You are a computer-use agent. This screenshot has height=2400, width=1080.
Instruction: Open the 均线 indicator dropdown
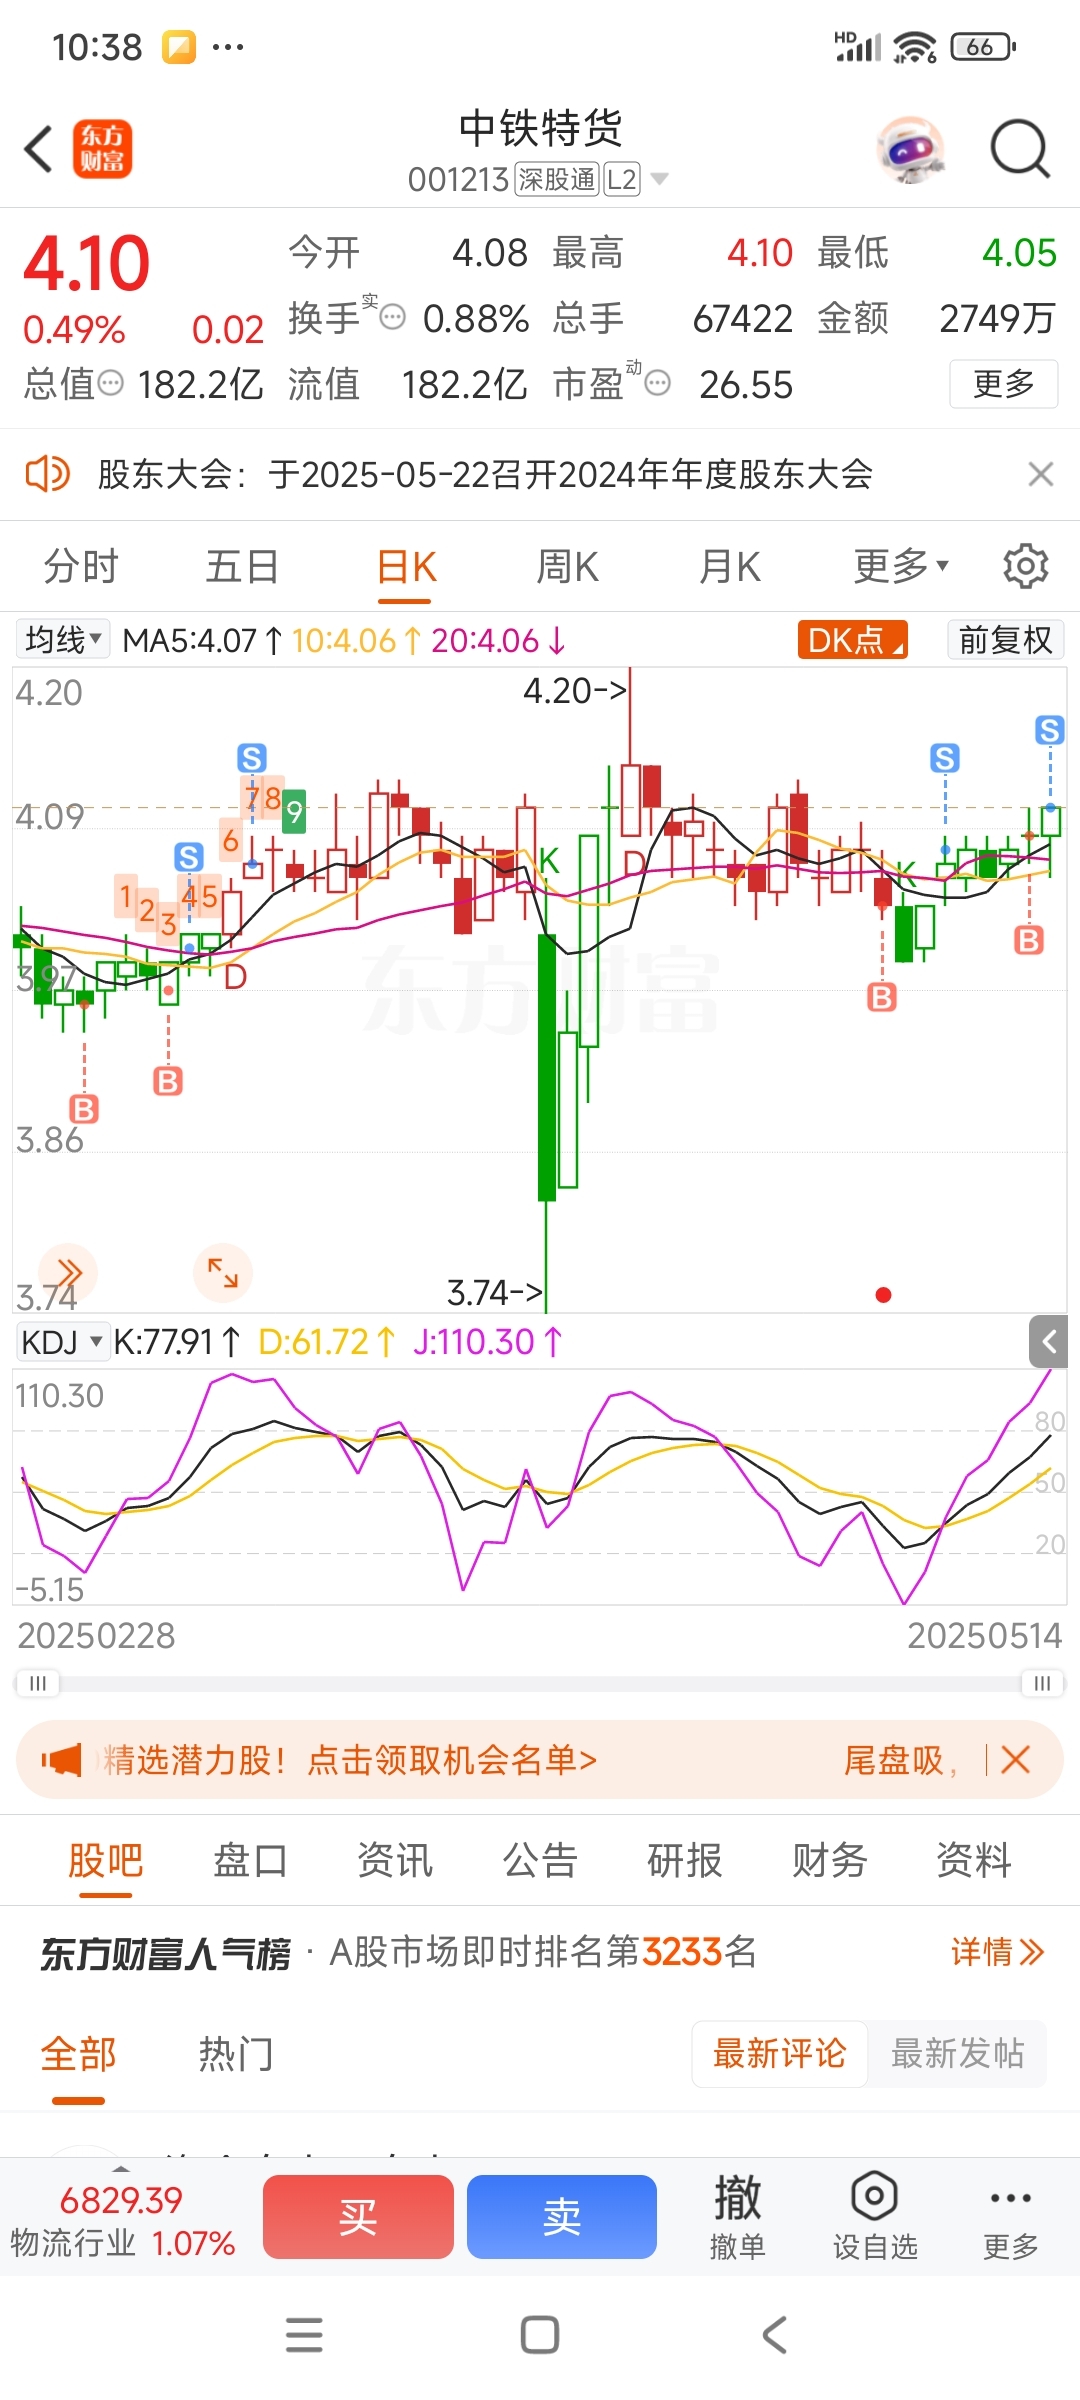pos(63,640)
